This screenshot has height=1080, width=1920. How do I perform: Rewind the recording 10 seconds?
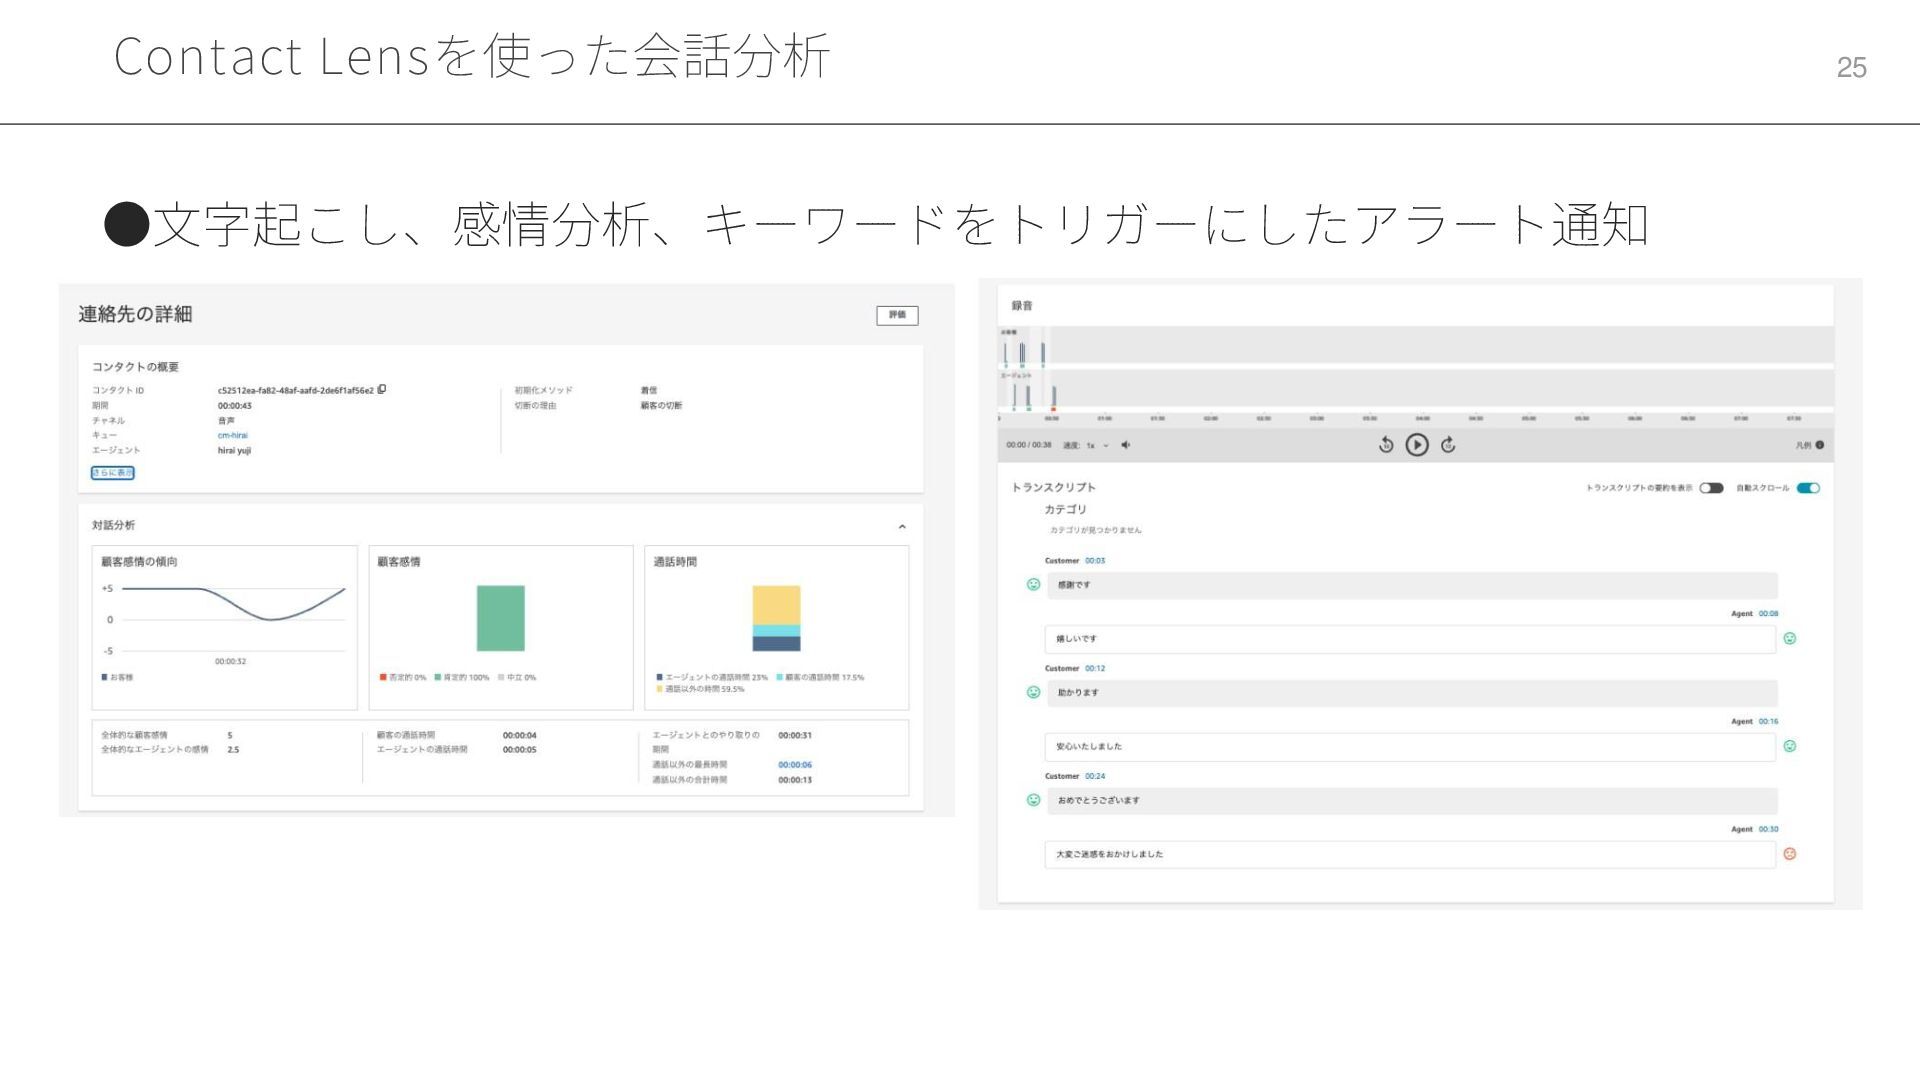pyautogui.click(x=1386, y=445)
